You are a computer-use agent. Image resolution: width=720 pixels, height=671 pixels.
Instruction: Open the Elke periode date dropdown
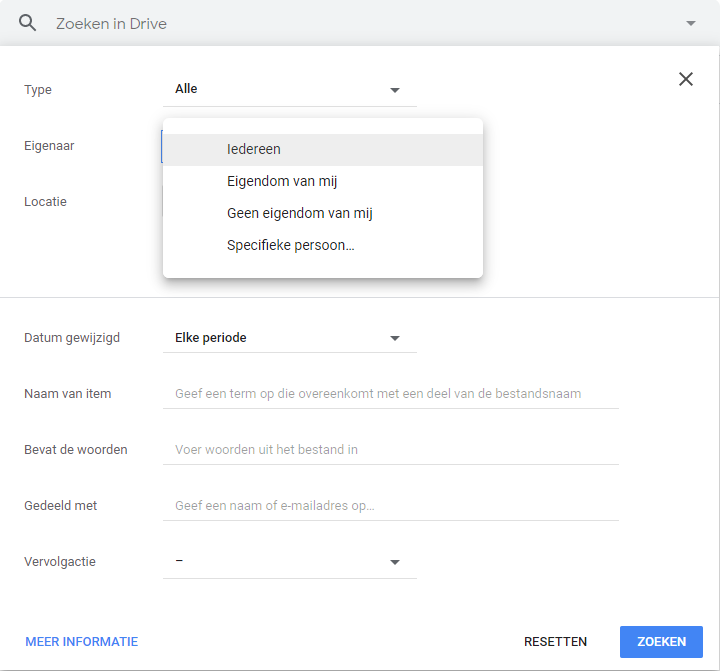[290, 338]
